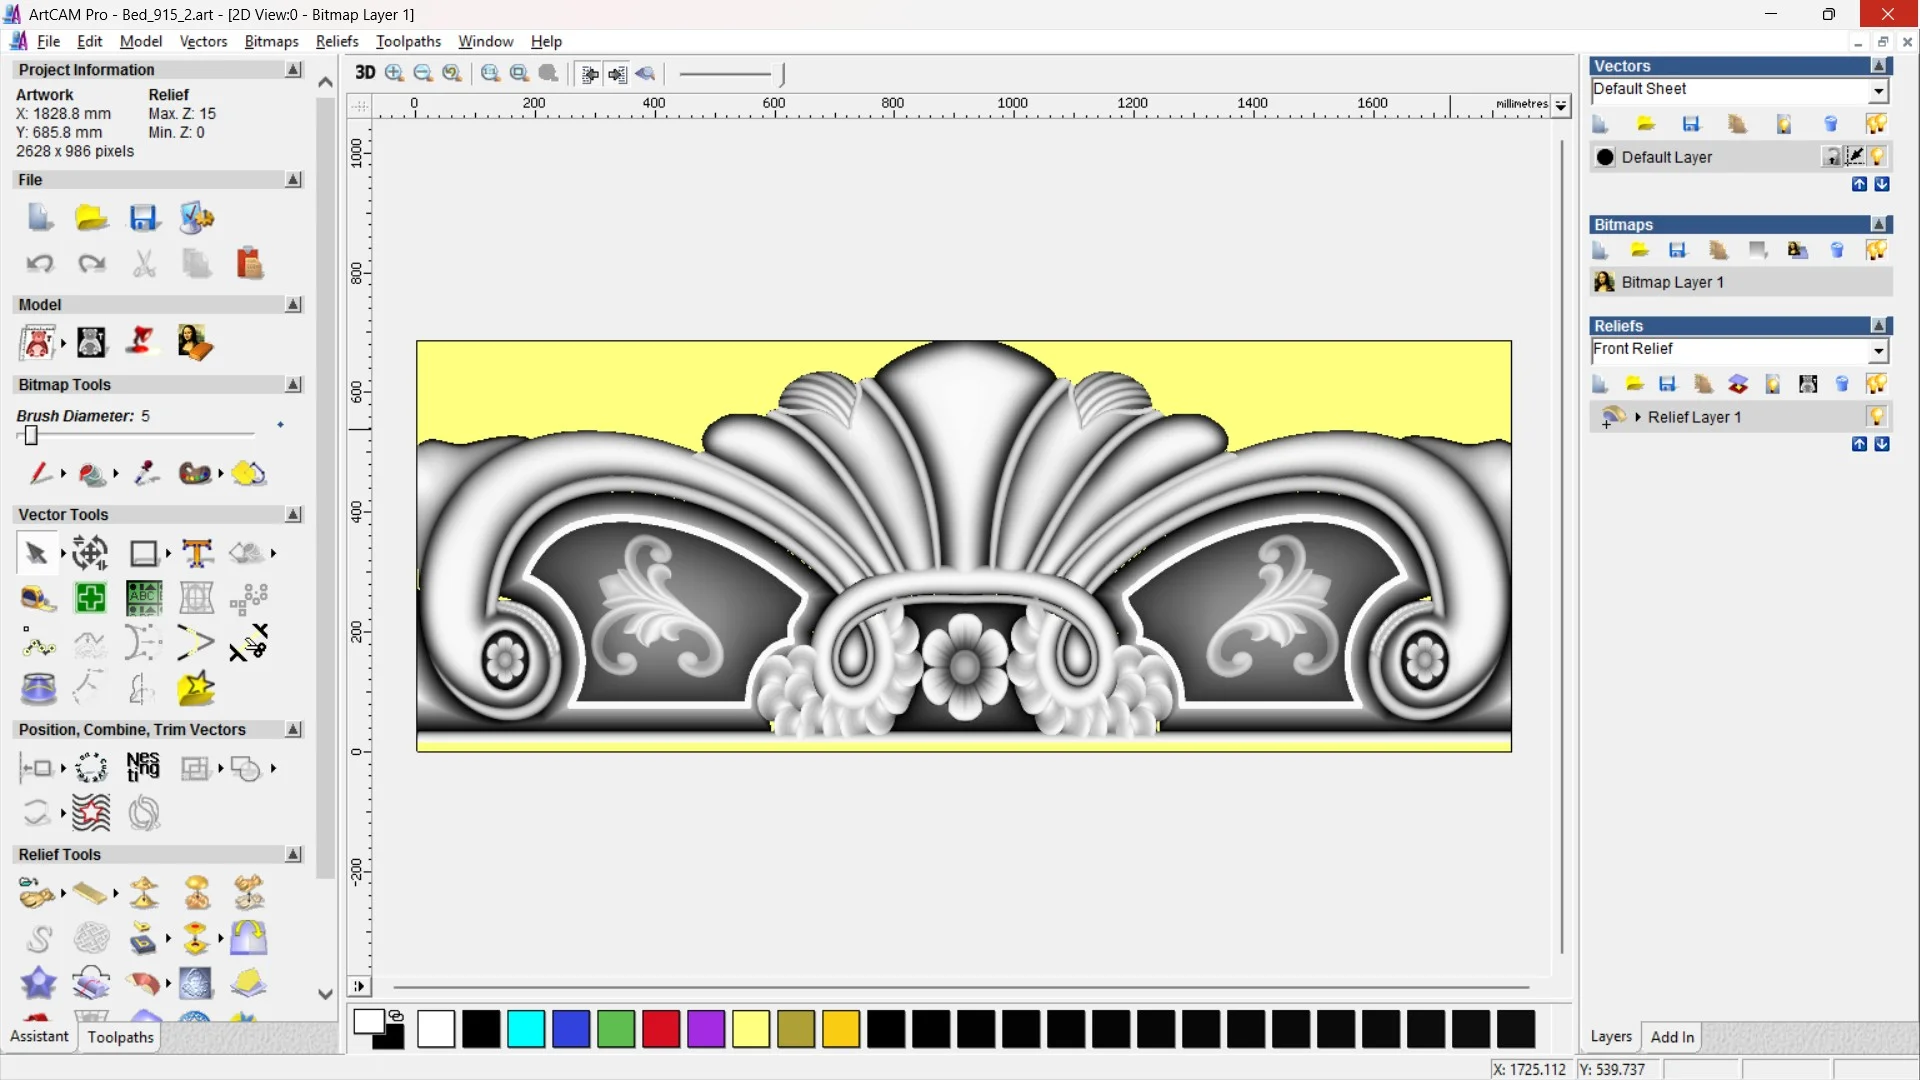This screenshot has height=1080, width=1920.
Task: Open the Reliefs menu
Action: coord(337,41)
